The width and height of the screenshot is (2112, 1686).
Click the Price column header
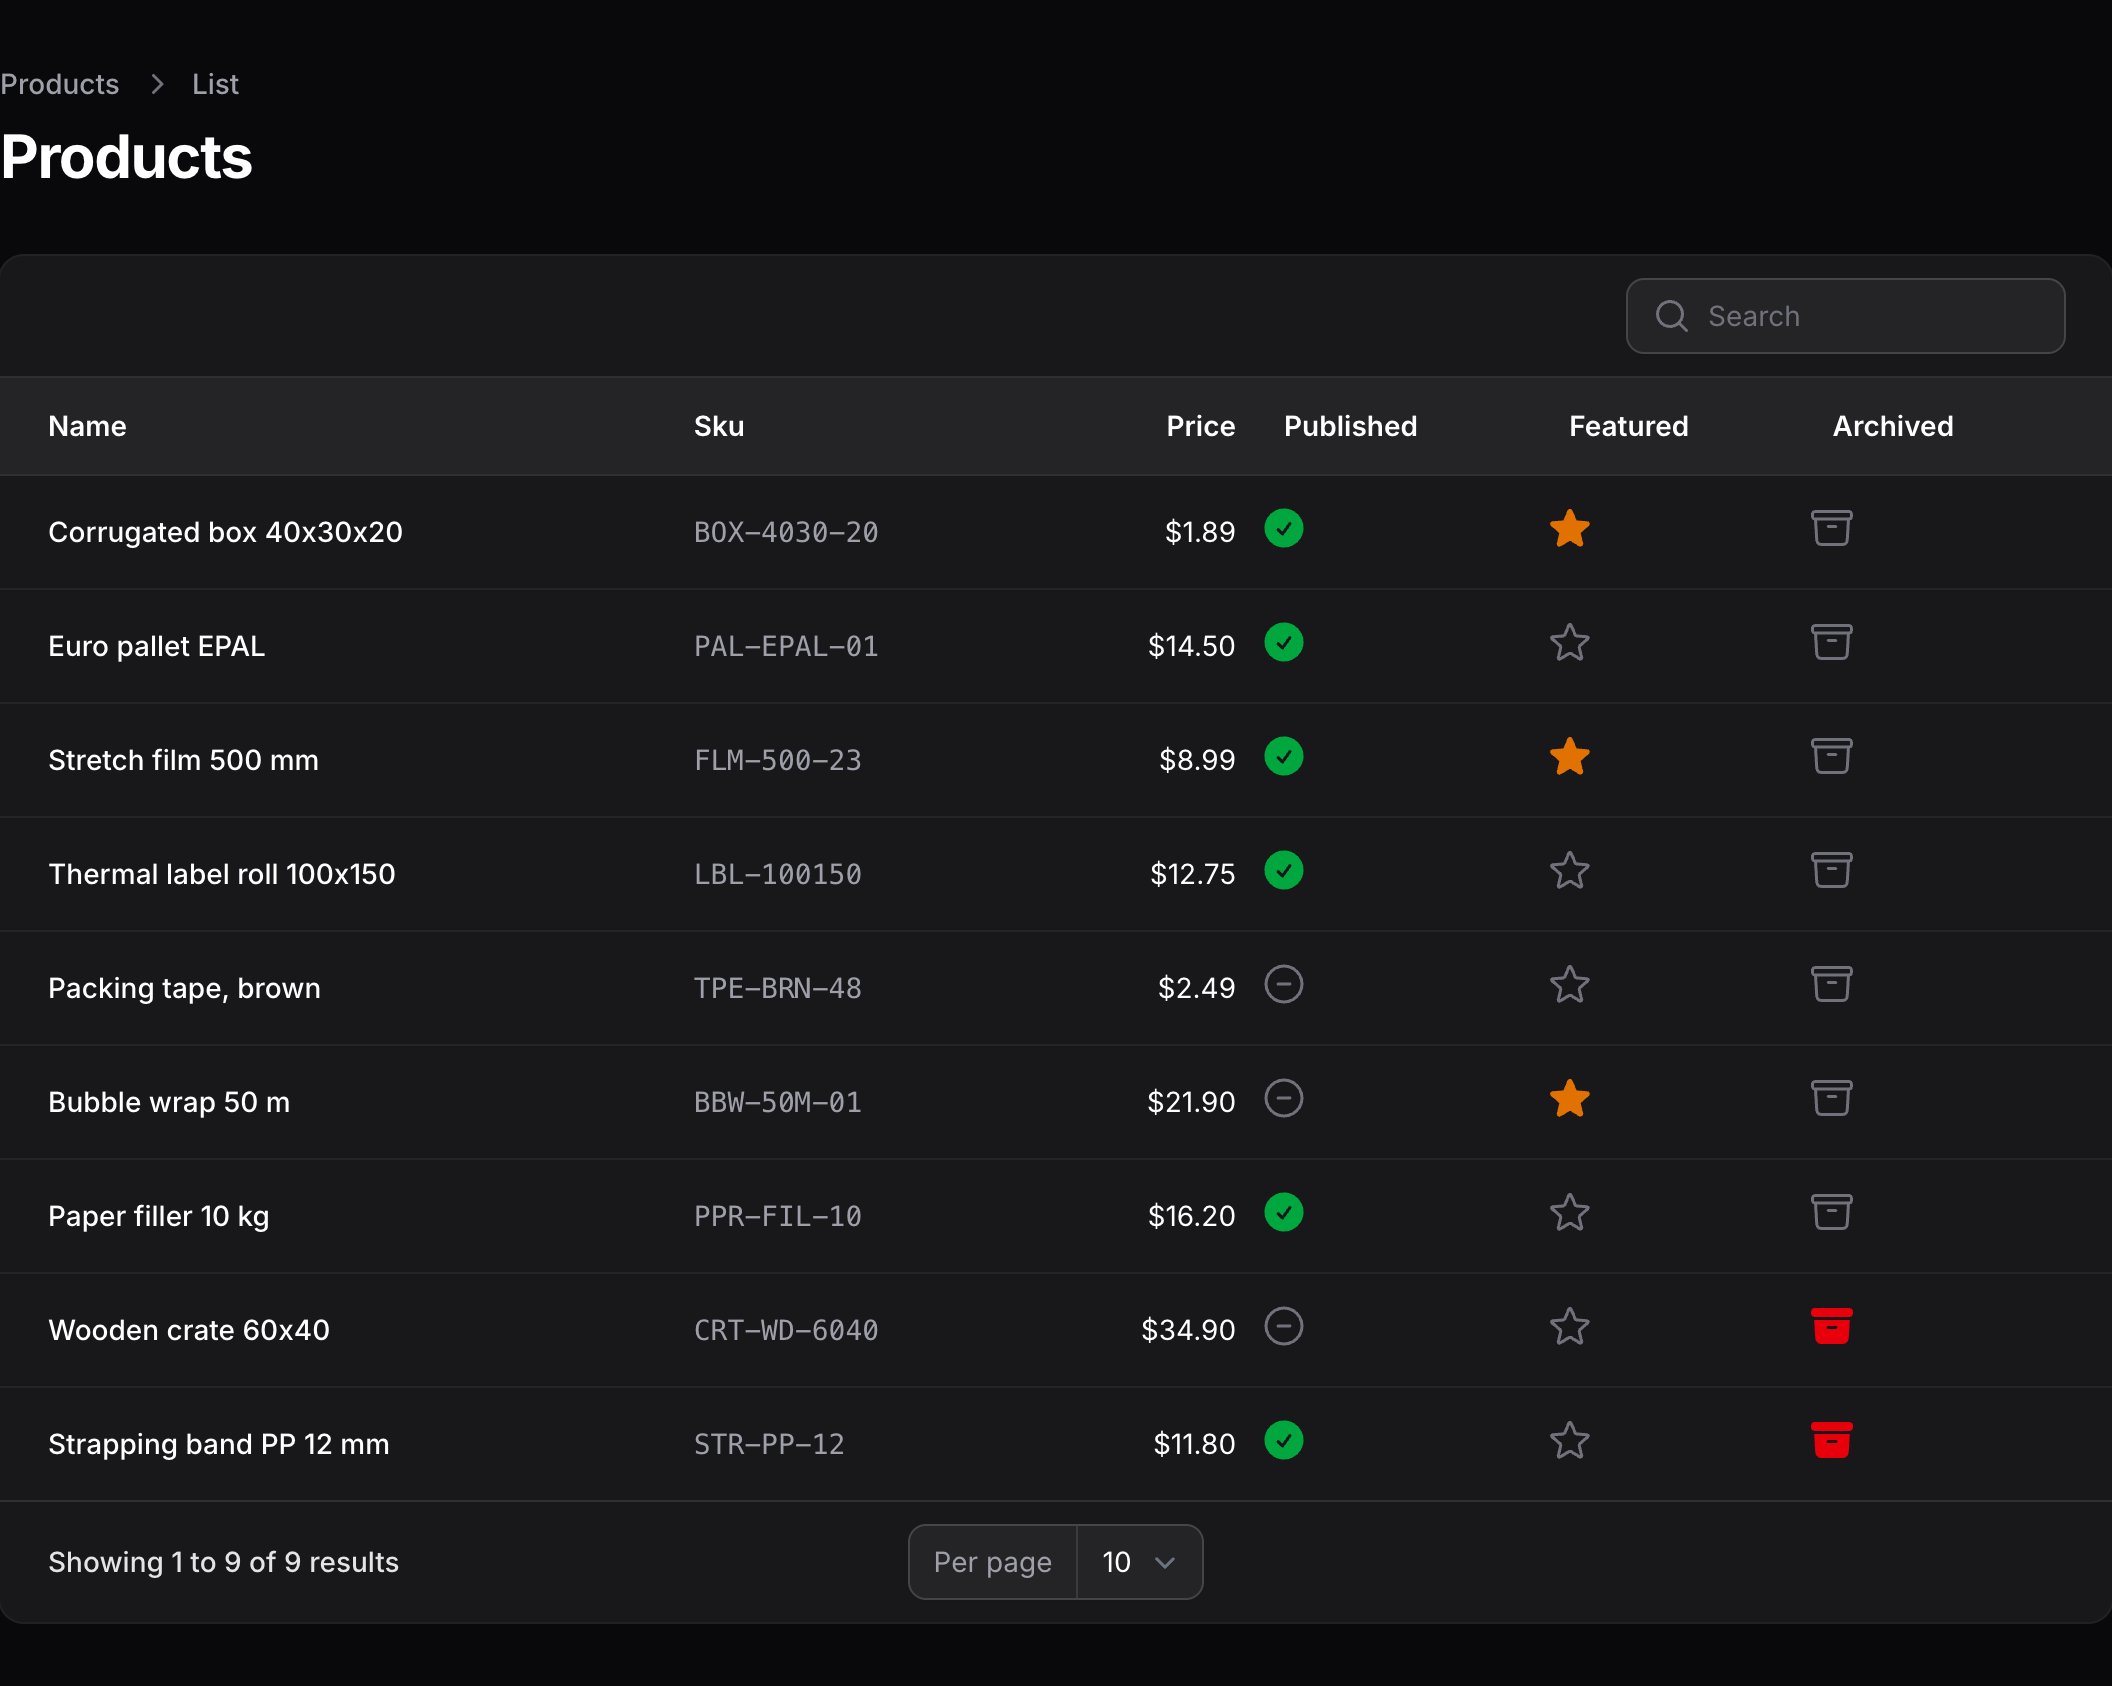(1200, 426)
